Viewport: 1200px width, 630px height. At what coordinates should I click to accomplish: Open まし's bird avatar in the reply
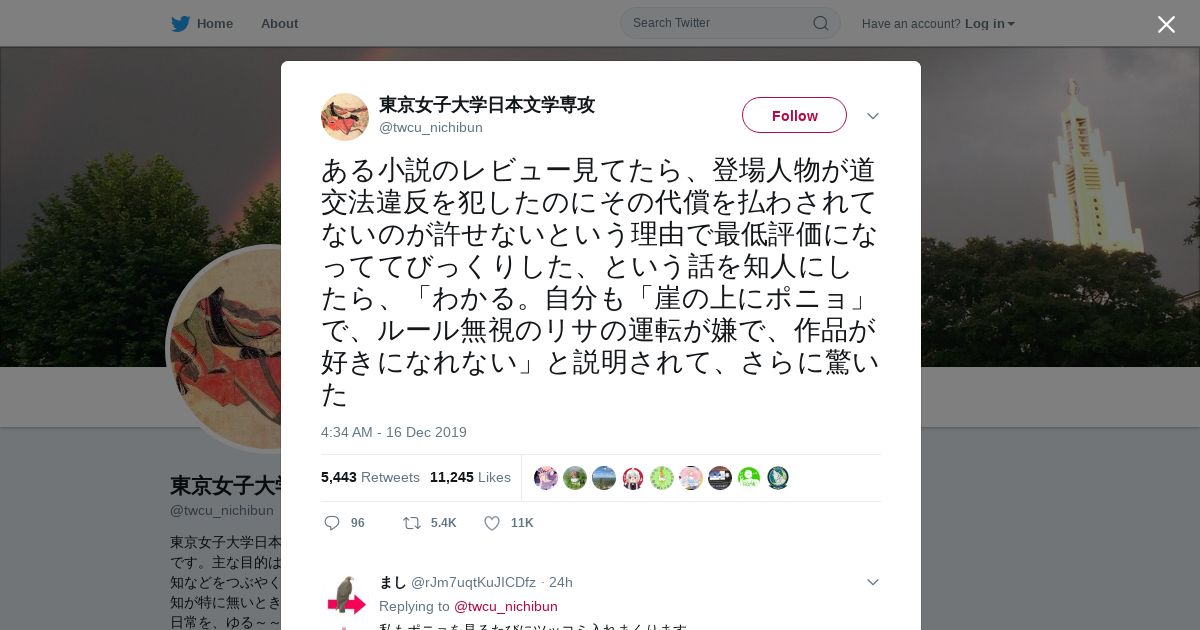345,596
